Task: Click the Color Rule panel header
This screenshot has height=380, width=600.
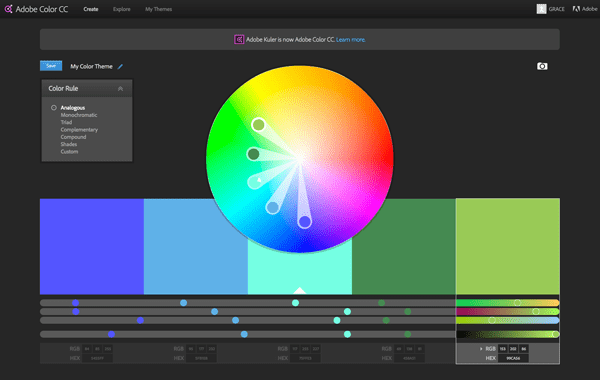Action: click(x=87, y=88)
